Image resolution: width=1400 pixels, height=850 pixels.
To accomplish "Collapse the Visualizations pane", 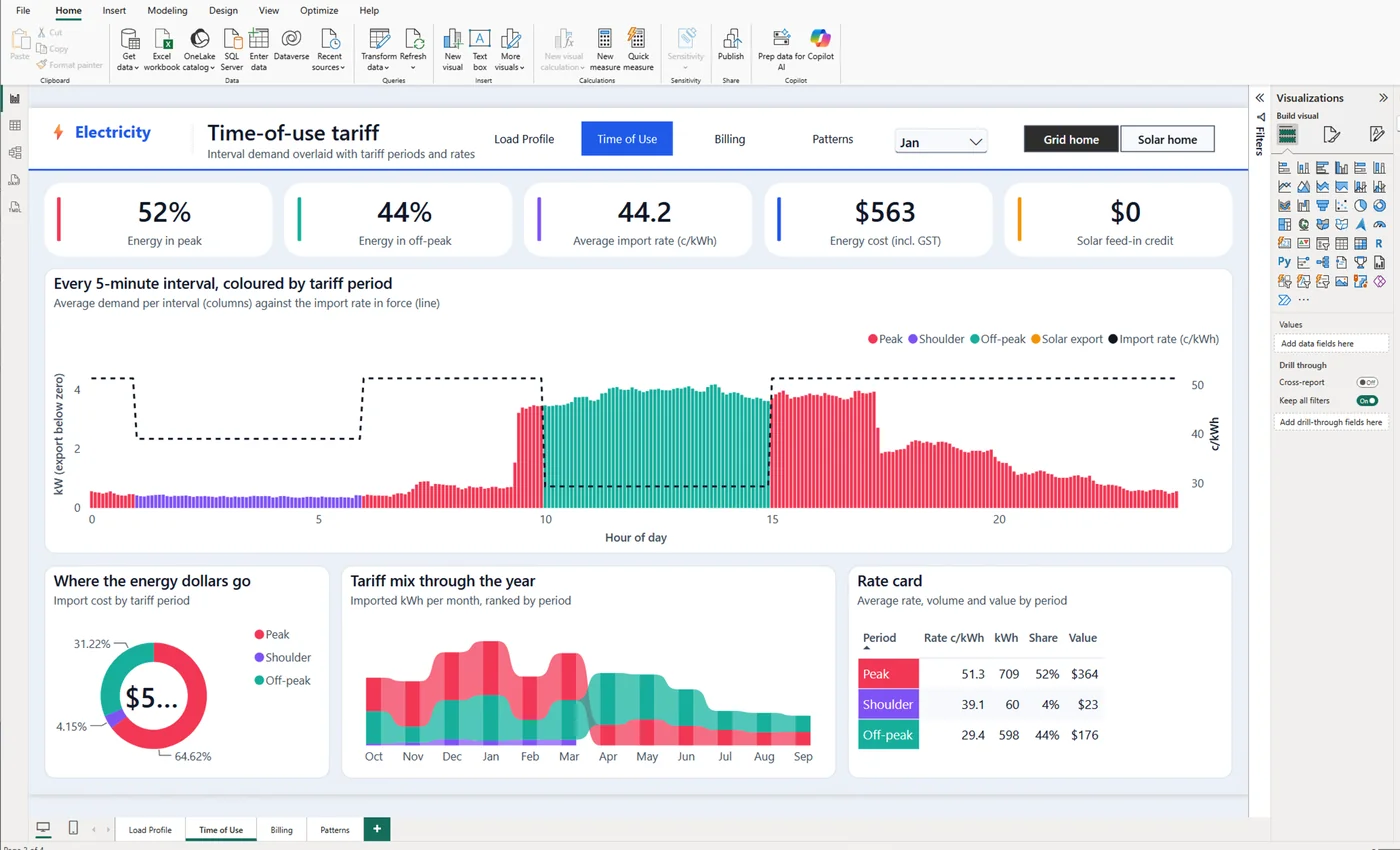I will 1383,98.
